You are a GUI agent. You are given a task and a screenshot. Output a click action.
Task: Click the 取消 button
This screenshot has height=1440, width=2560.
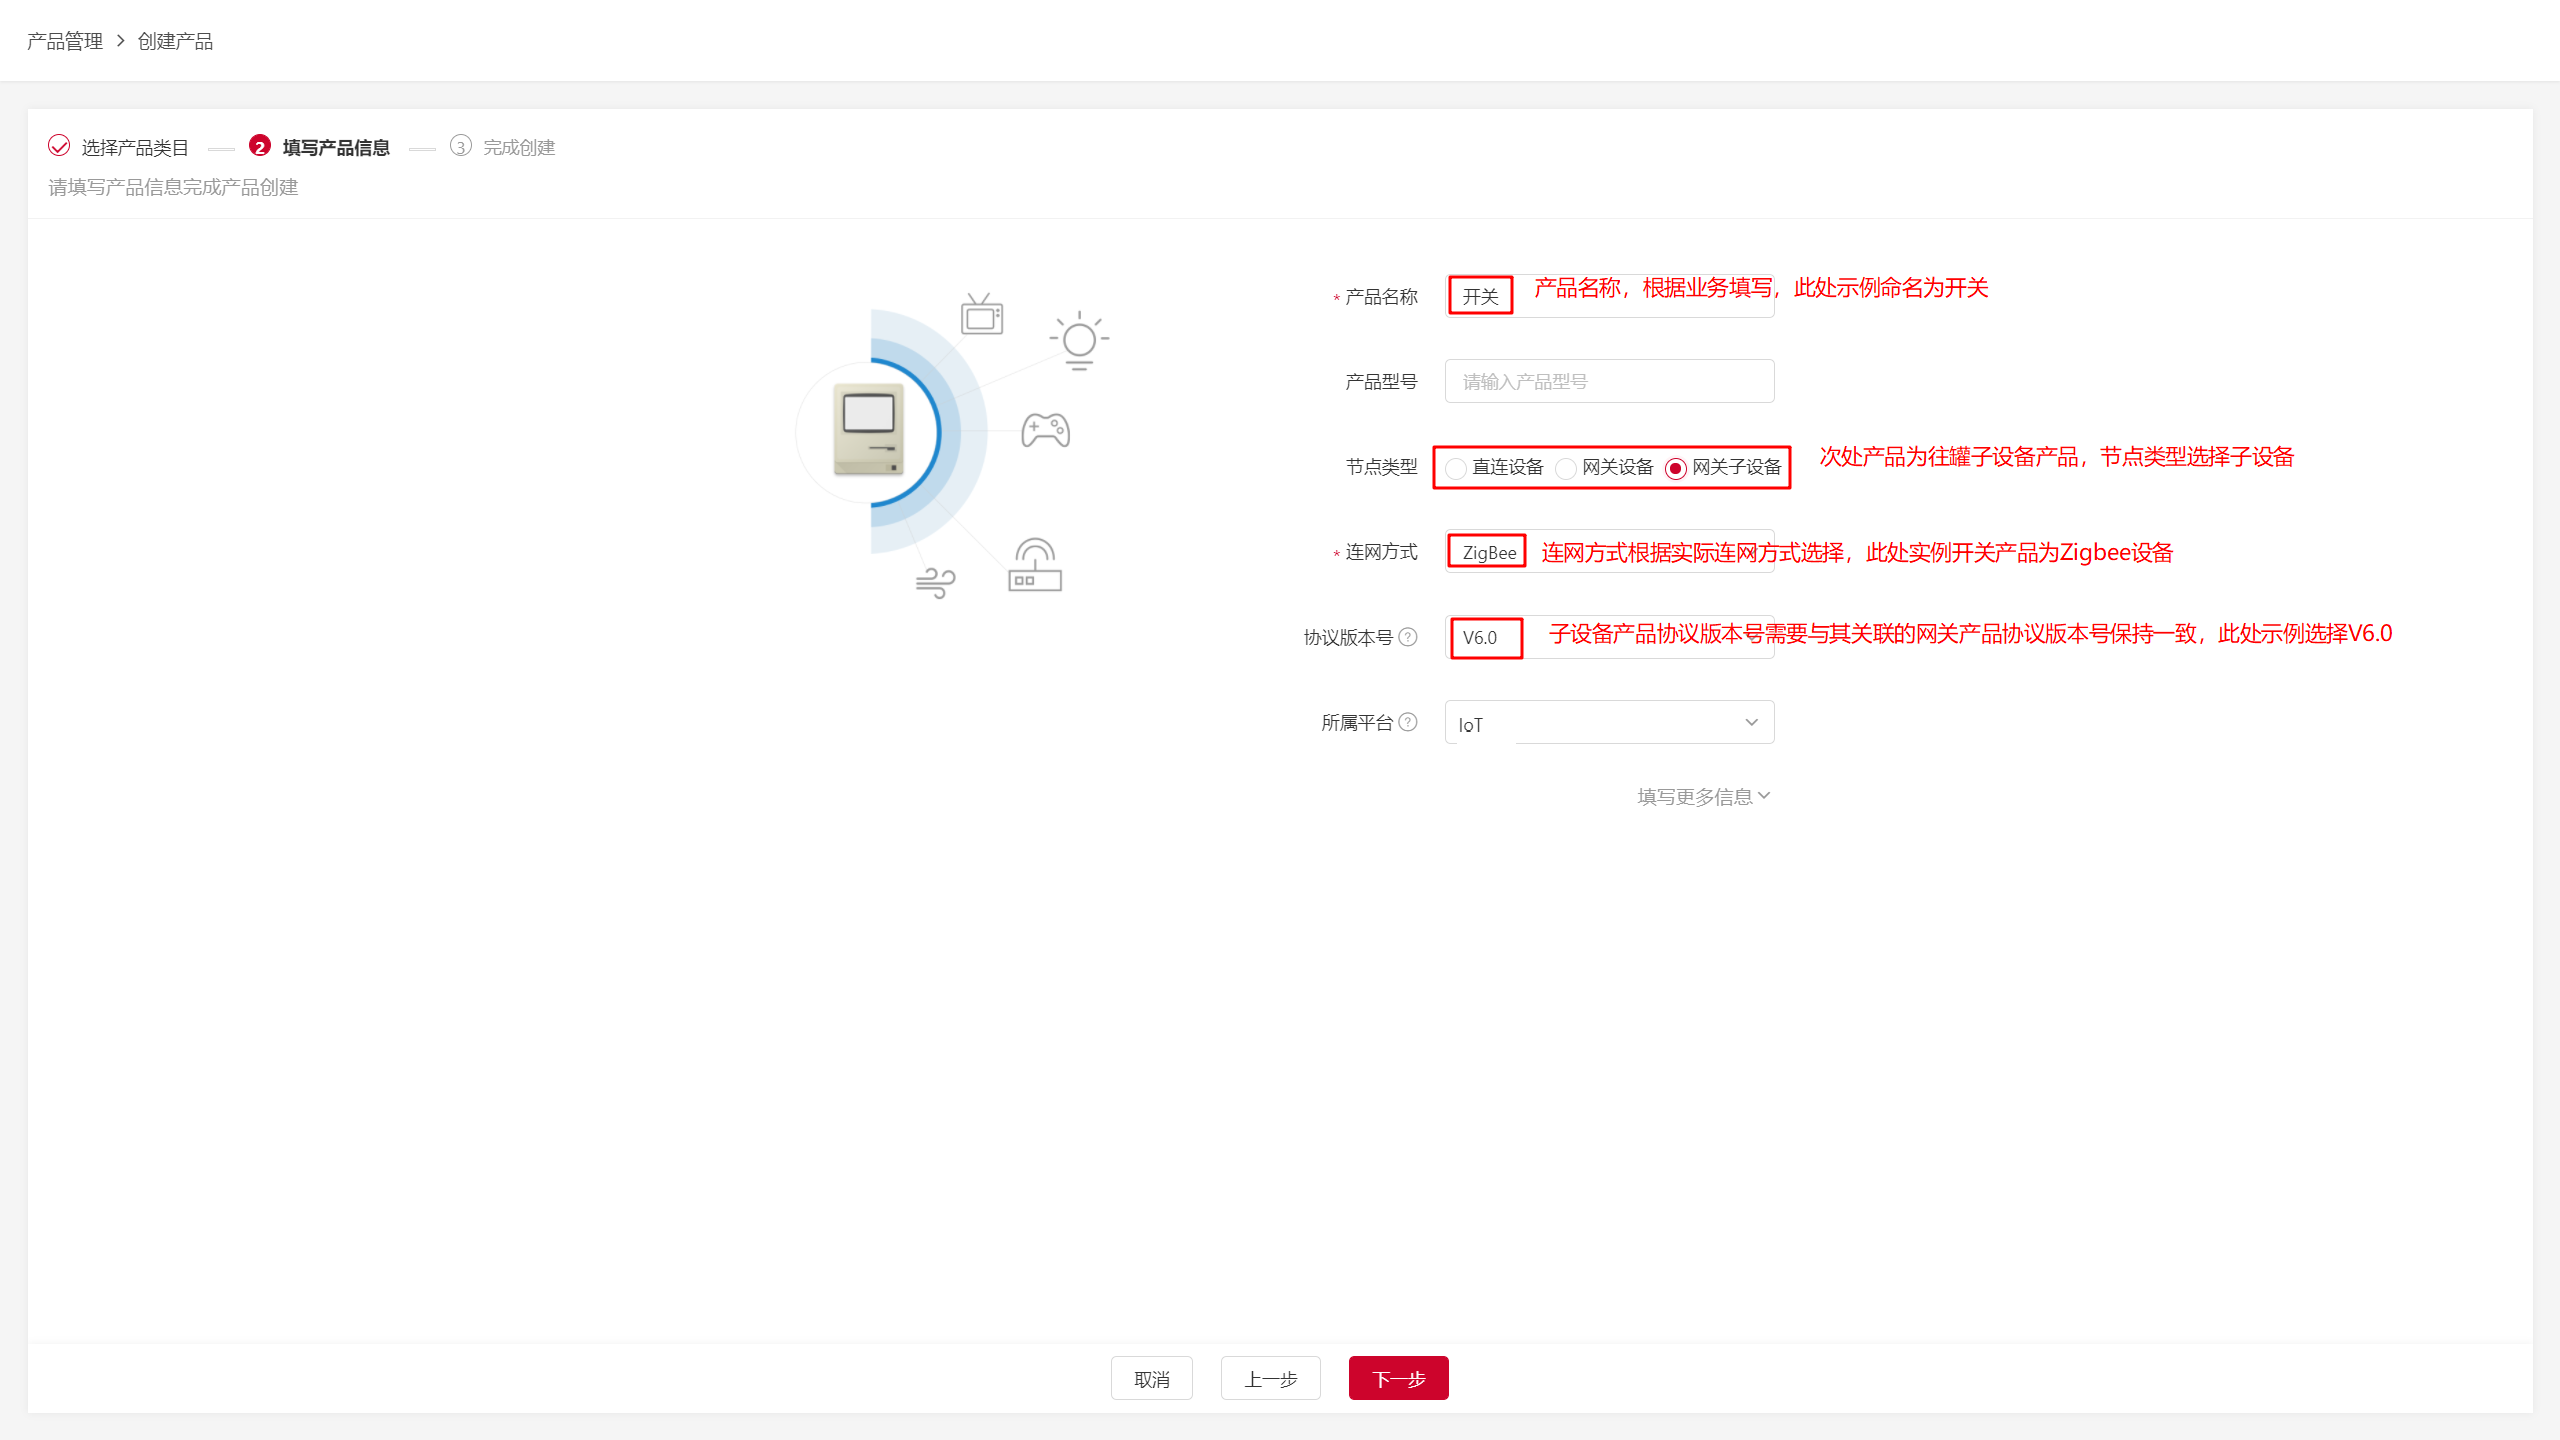point(1151,1379)
